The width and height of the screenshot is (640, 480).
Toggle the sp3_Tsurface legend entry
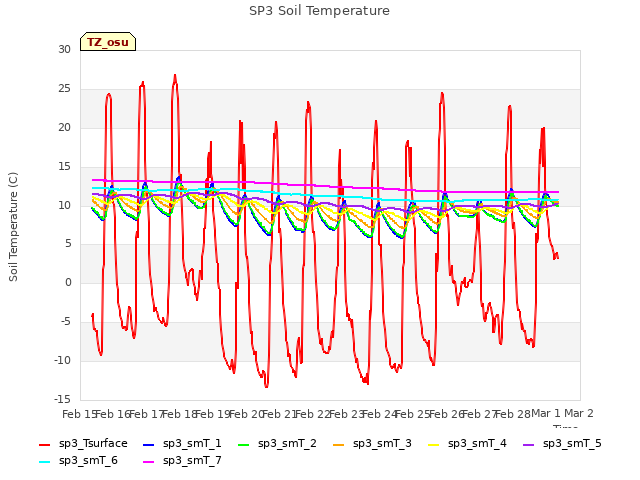coord(83,444)
